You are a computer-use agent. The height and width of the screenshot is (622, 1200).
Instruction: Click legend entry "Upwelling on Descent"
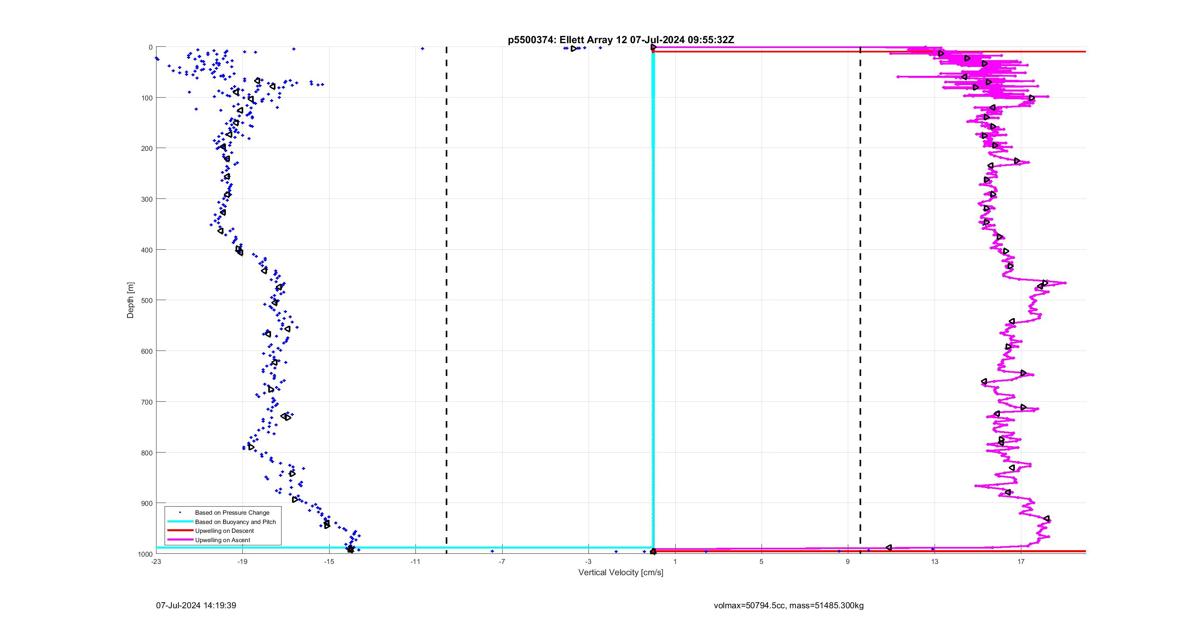point(224,531)
